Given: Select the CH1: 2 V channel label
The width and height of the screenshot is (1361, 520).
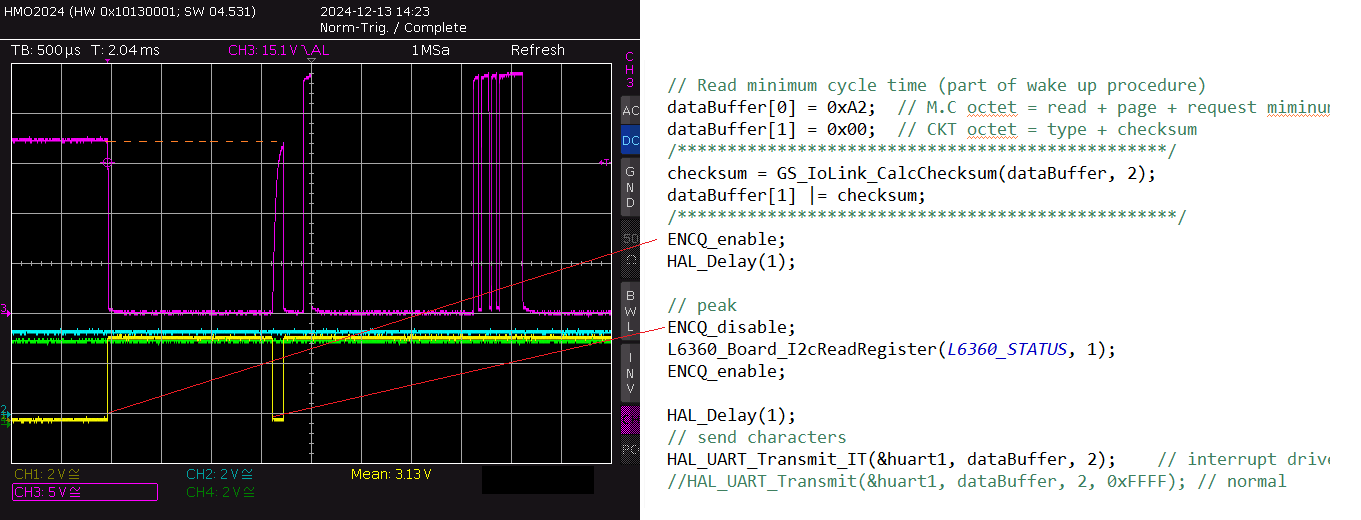Looking at the screenshot, I should (x=47, y=474).
